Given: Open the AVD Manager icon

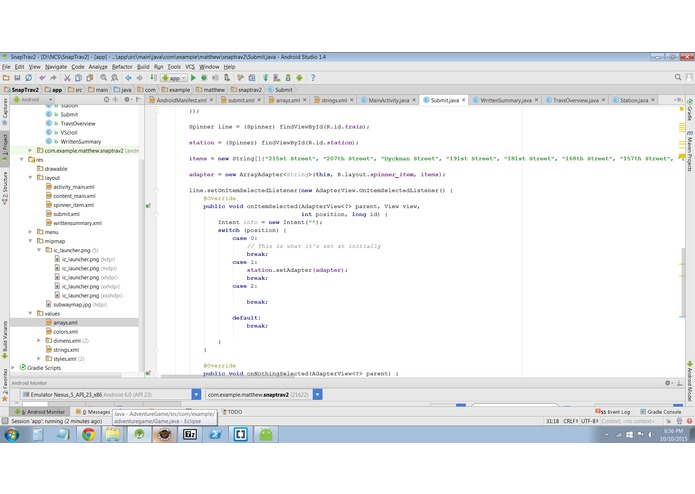Looking at the screenshot, I should (277, 78).
